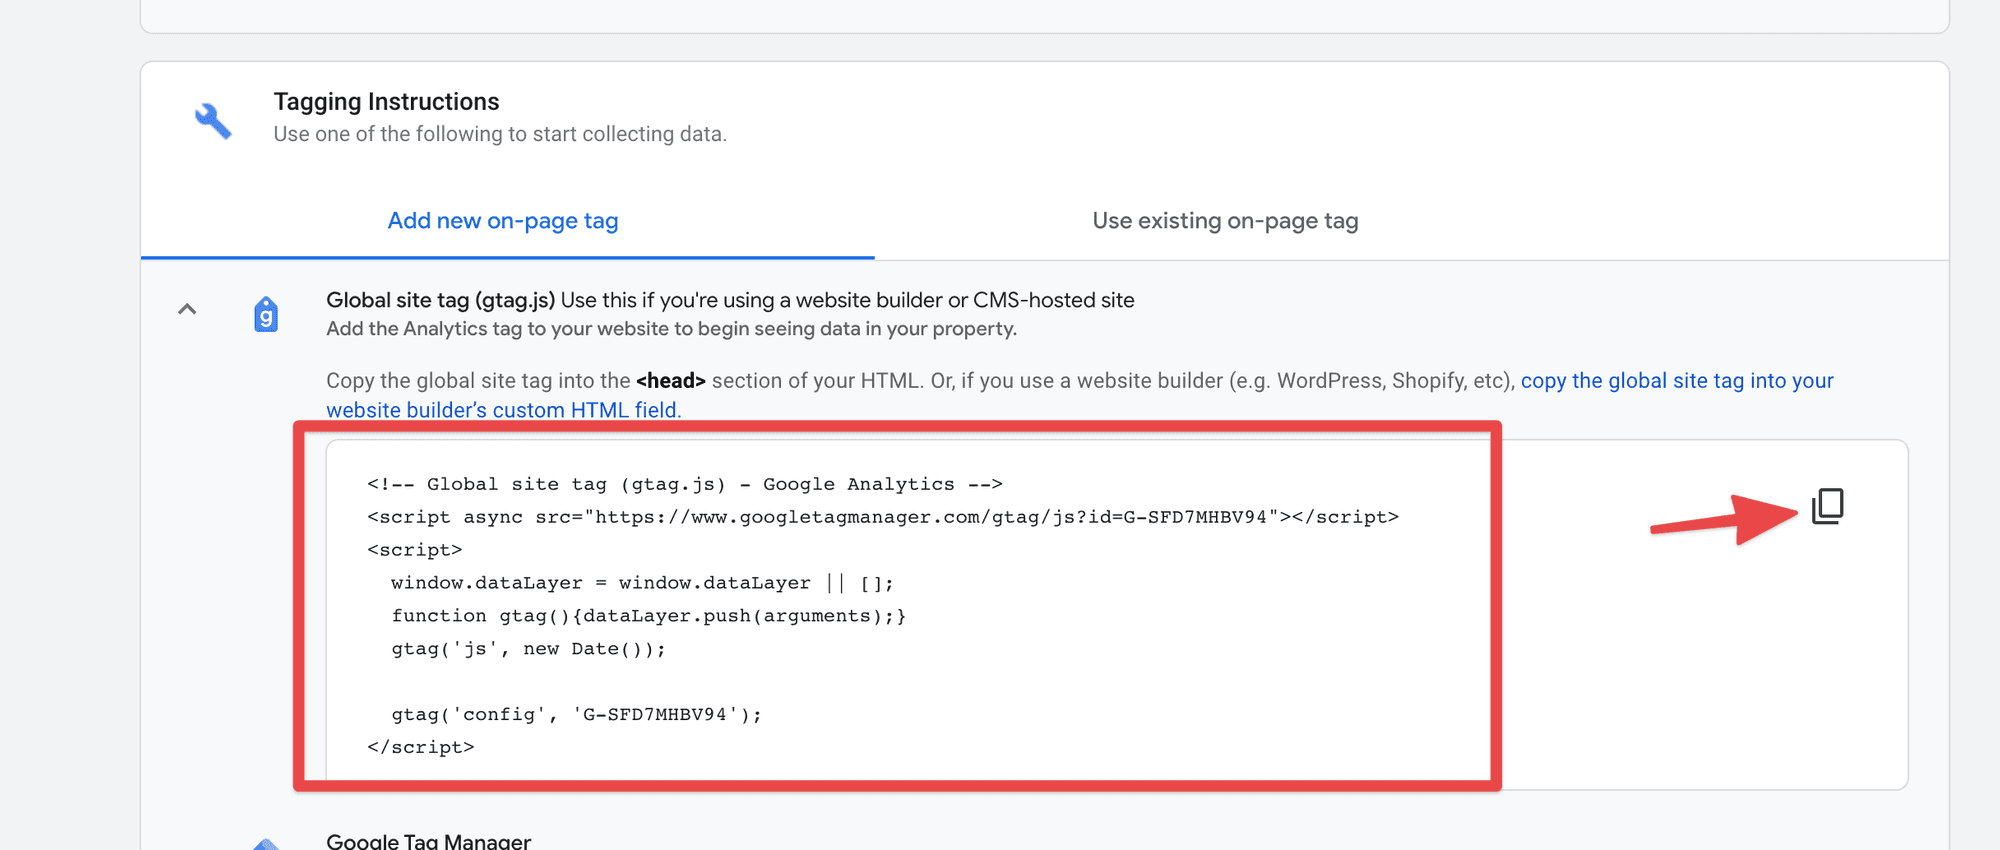Click the window.dataLayer code line

643,583
